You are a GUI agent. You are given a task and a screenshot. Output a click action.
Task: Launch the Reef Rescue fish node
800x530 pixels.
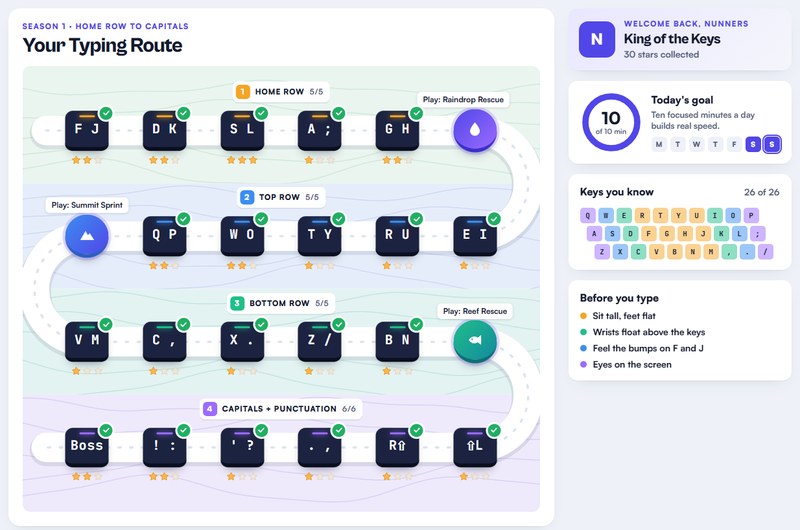[x=475, y=341]
